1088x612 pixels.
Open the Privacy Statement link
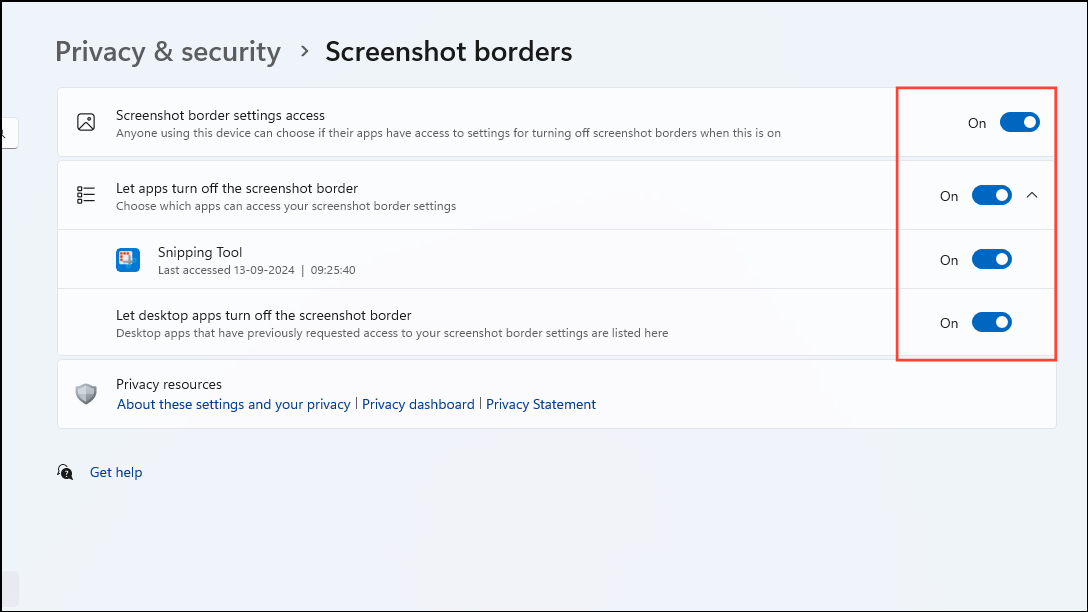[x=541, y=404]
